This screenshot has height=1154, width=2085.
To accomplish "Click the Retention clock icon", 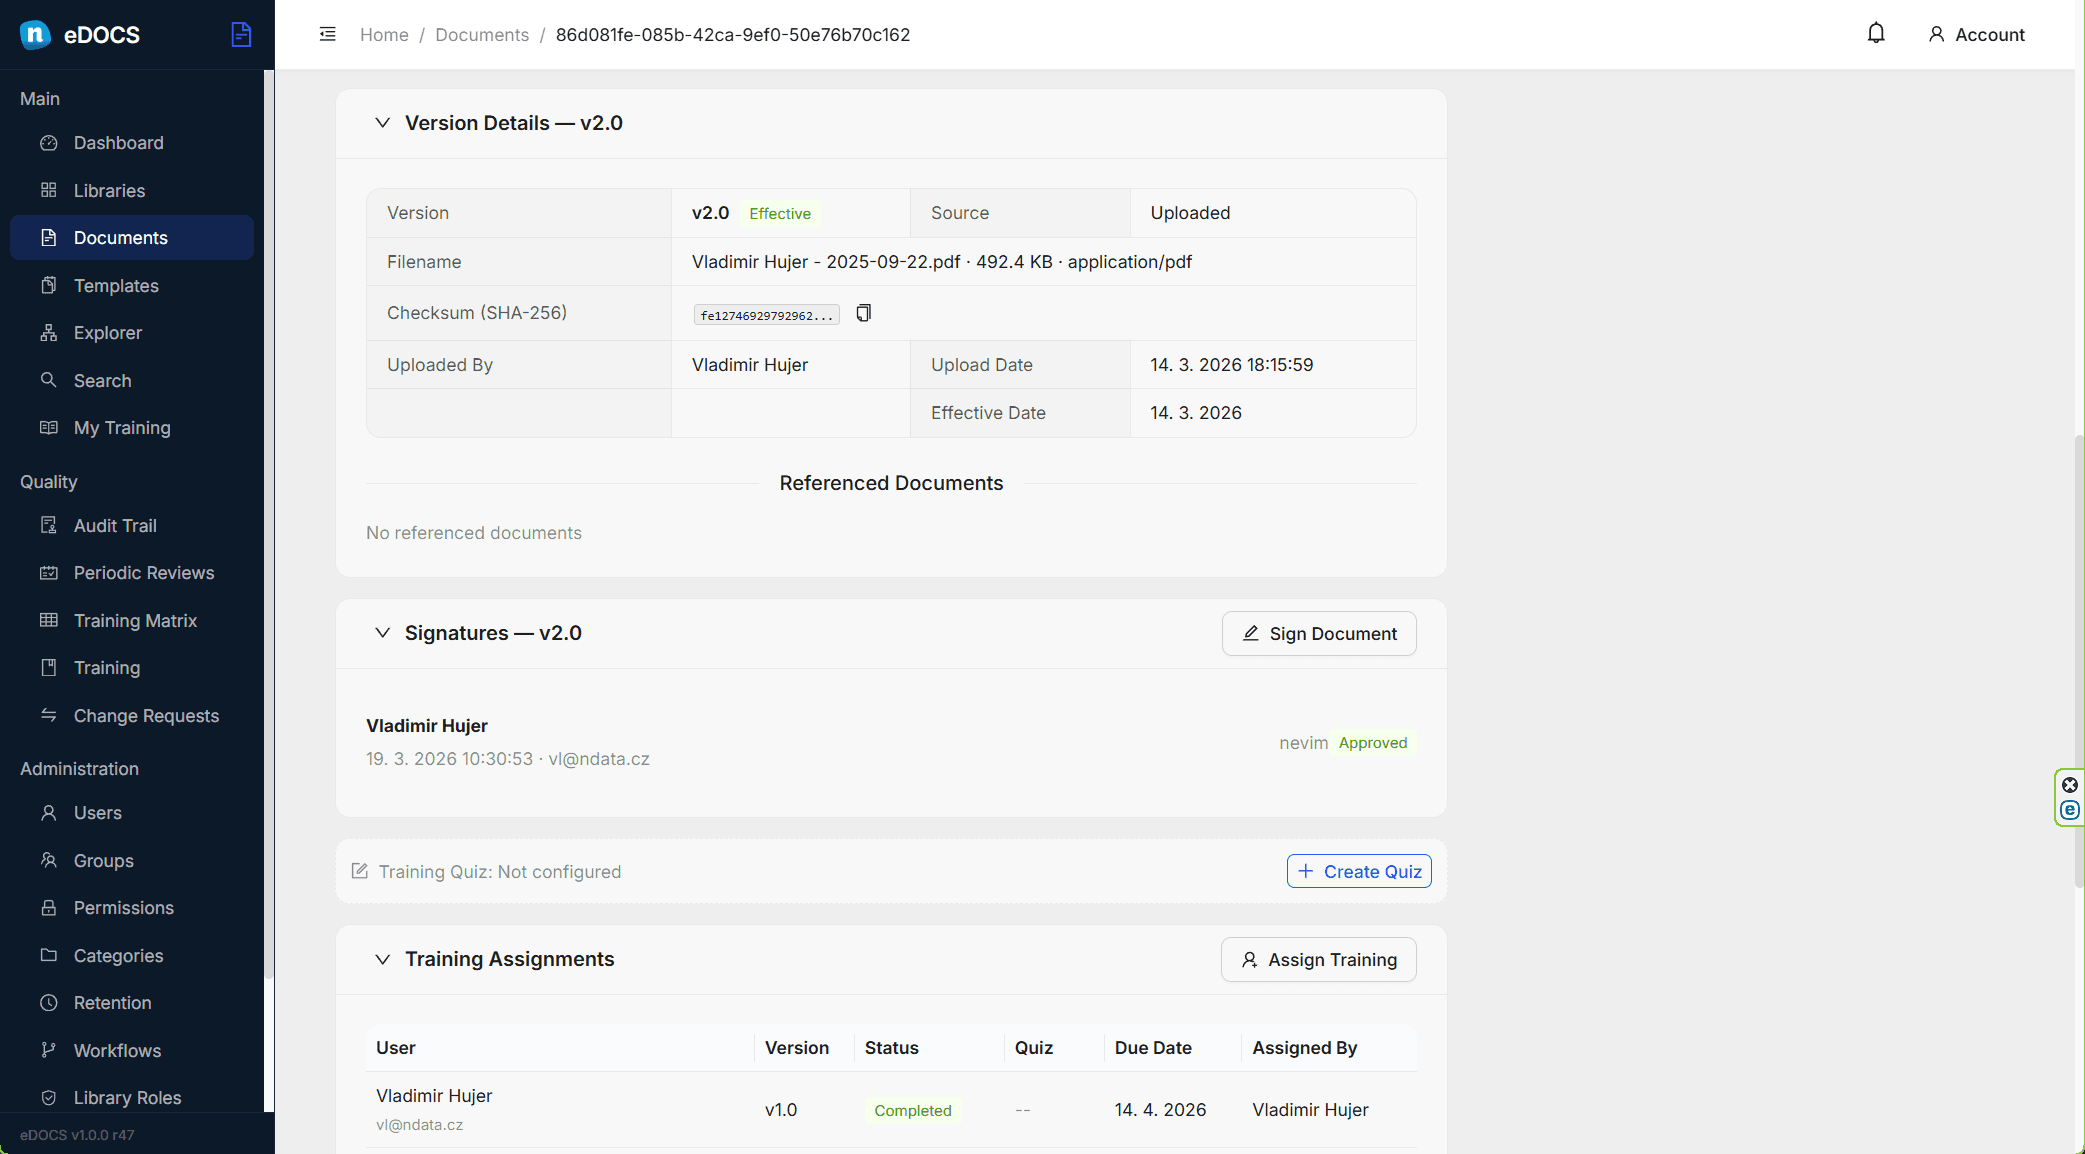I will [48, 1003].
